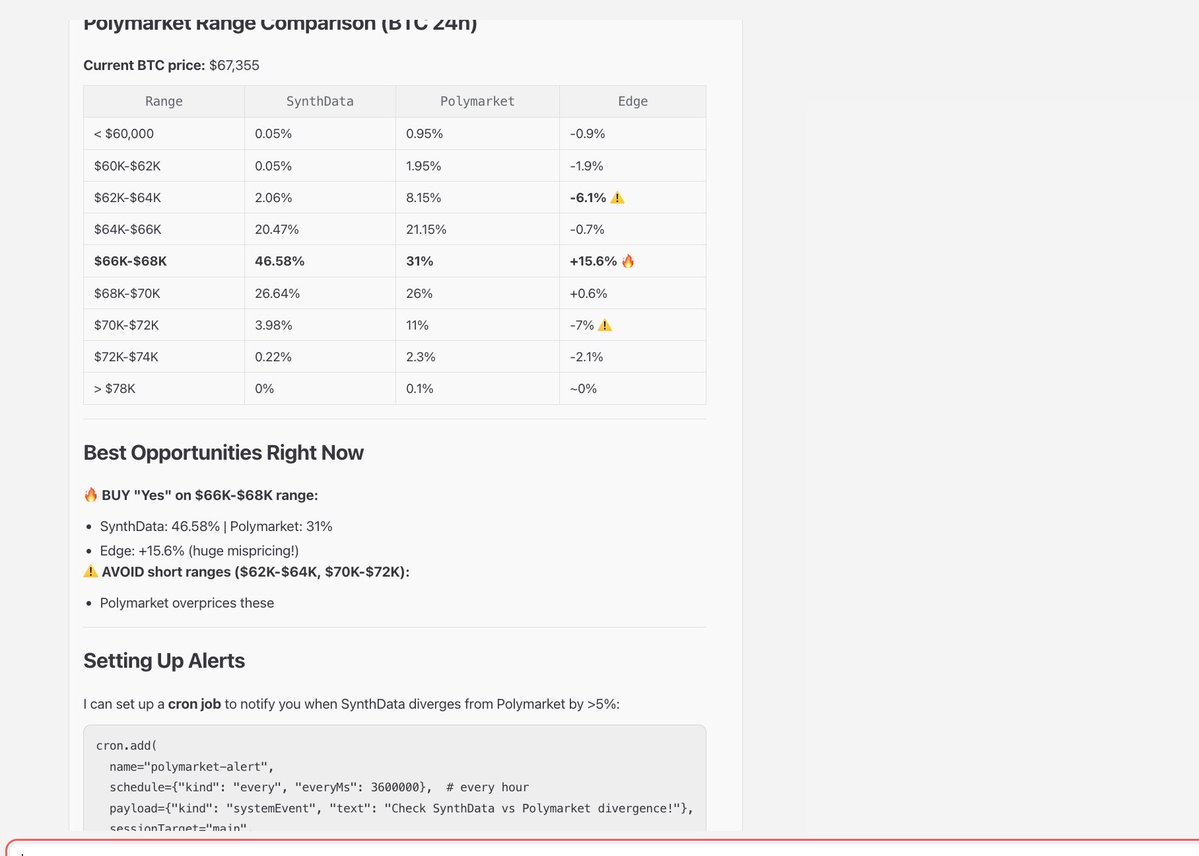Viewport: 1199px width, 856px height.
Task: Click the fire emoji before BUY "Yes"
Action: click(90, 494)
